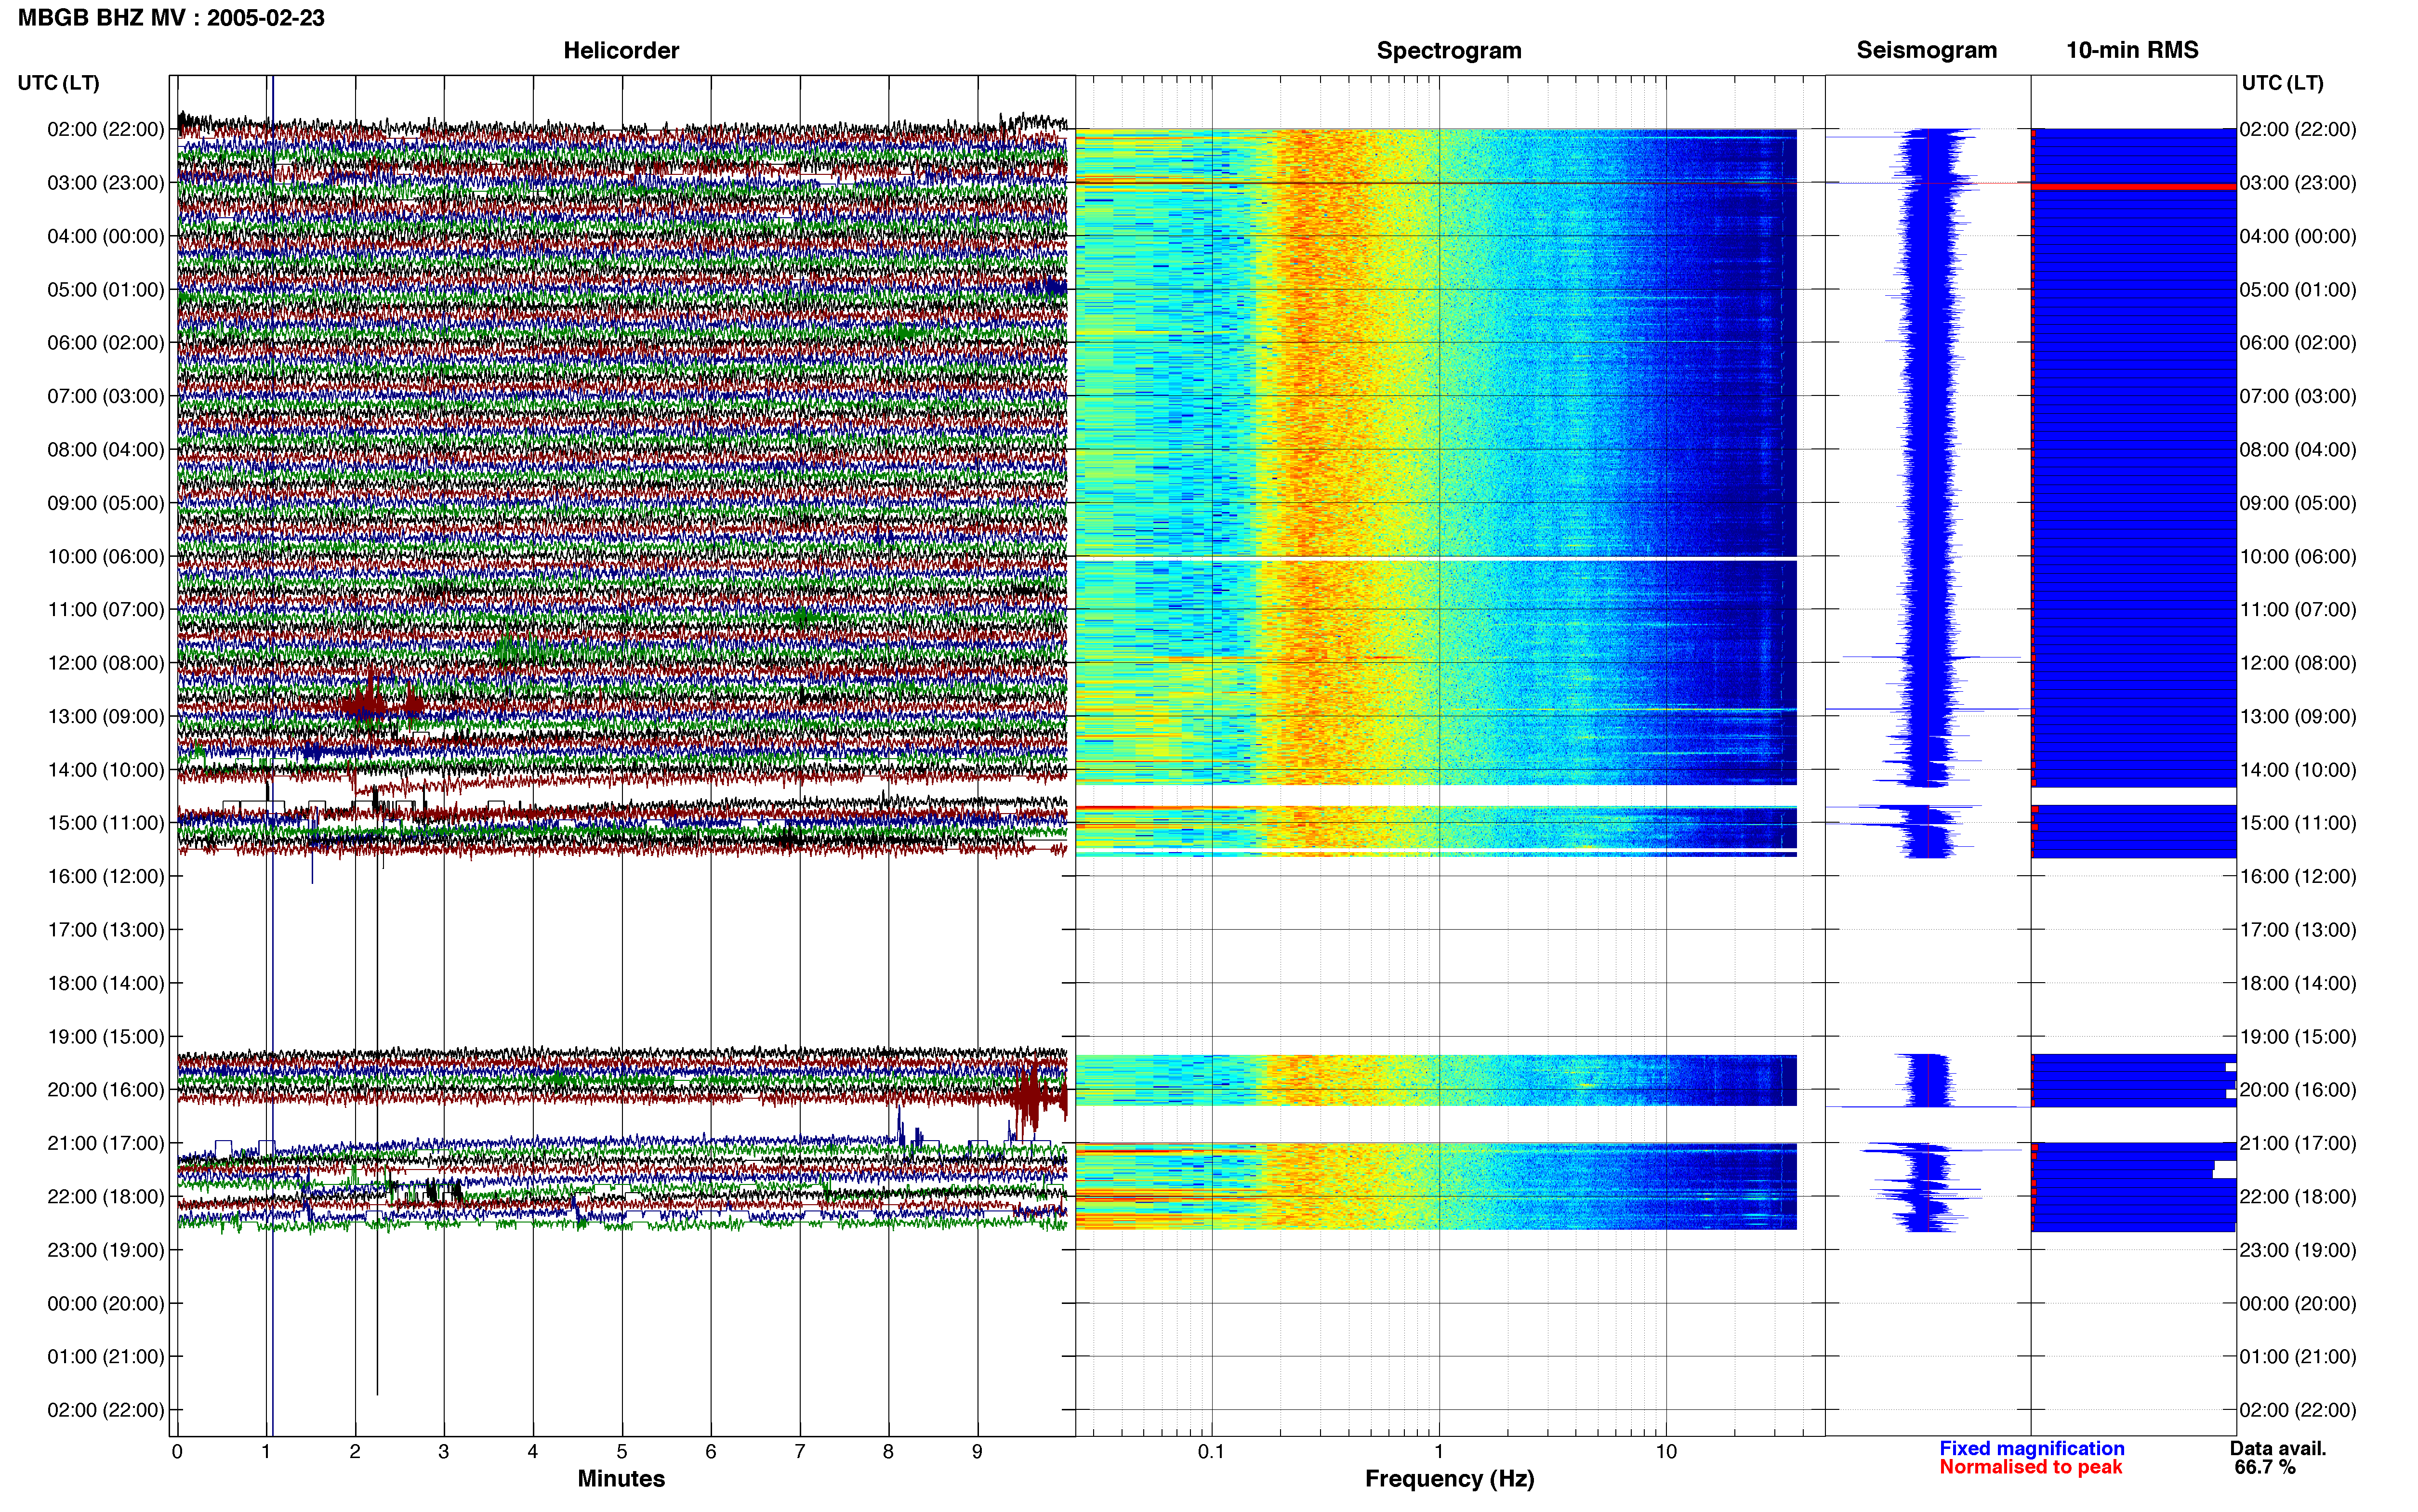Click the left '03:00 (23:00)' time label
The width and height of the screenshot is (2418, 1512).
coord(105,183)
